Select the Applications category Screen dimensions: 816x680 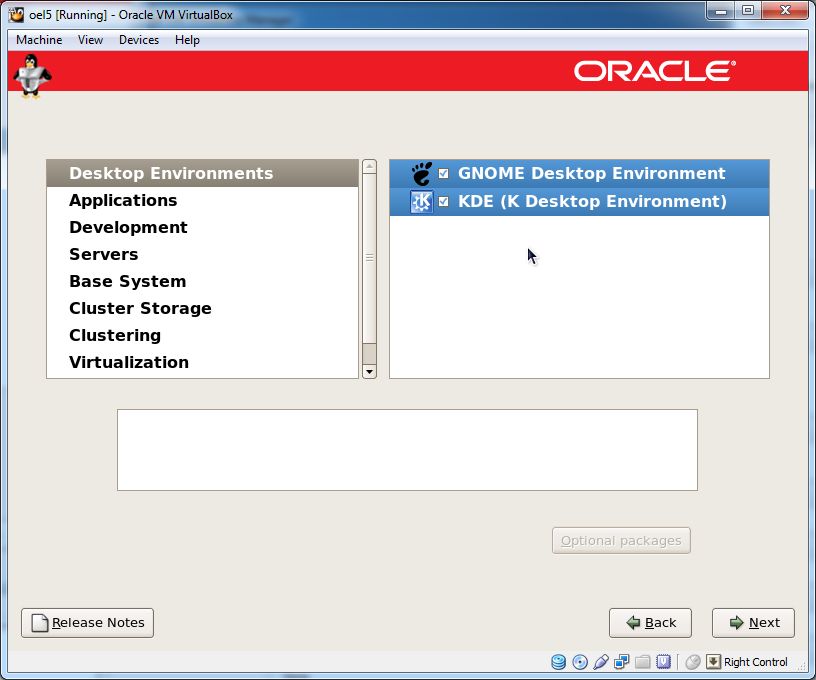click(202, 200)
